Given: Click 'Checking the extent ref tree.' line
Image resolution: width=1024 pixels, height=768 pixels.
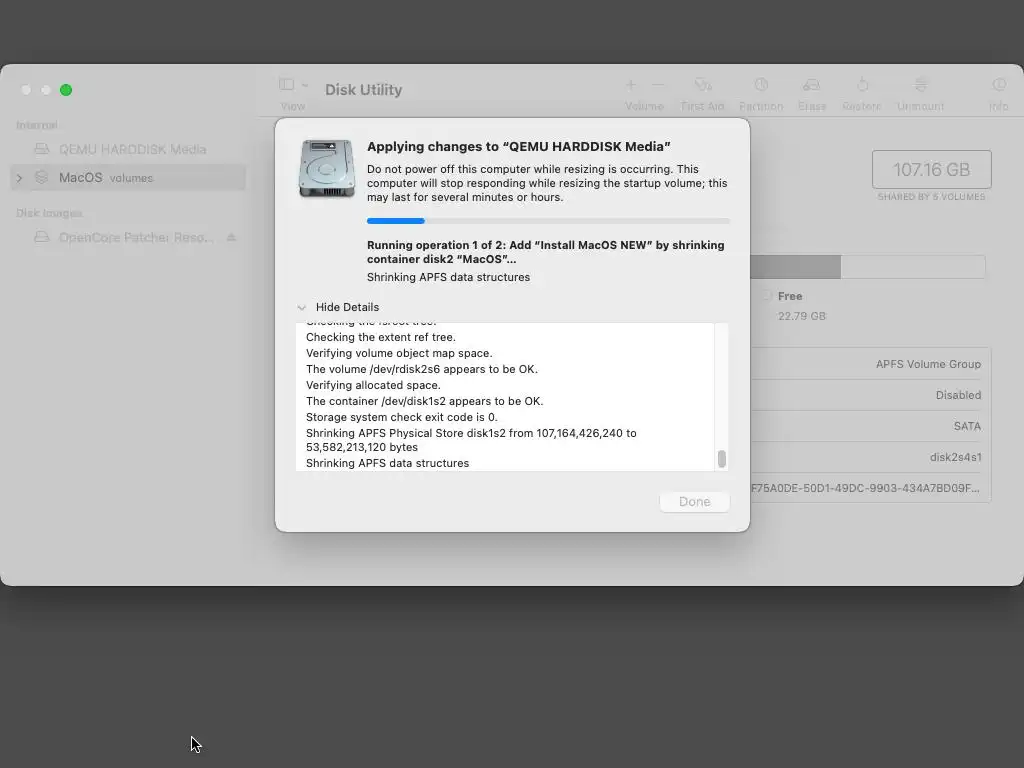Looking at the screenshot, I should pos(381,337).
